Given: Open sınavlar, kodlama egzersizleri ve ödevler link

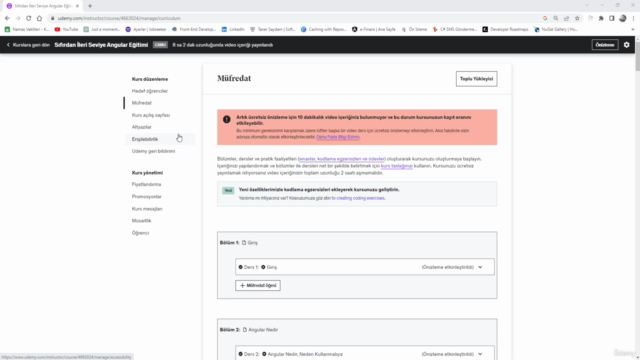Looking at the screenshot, I should [342, 159].
